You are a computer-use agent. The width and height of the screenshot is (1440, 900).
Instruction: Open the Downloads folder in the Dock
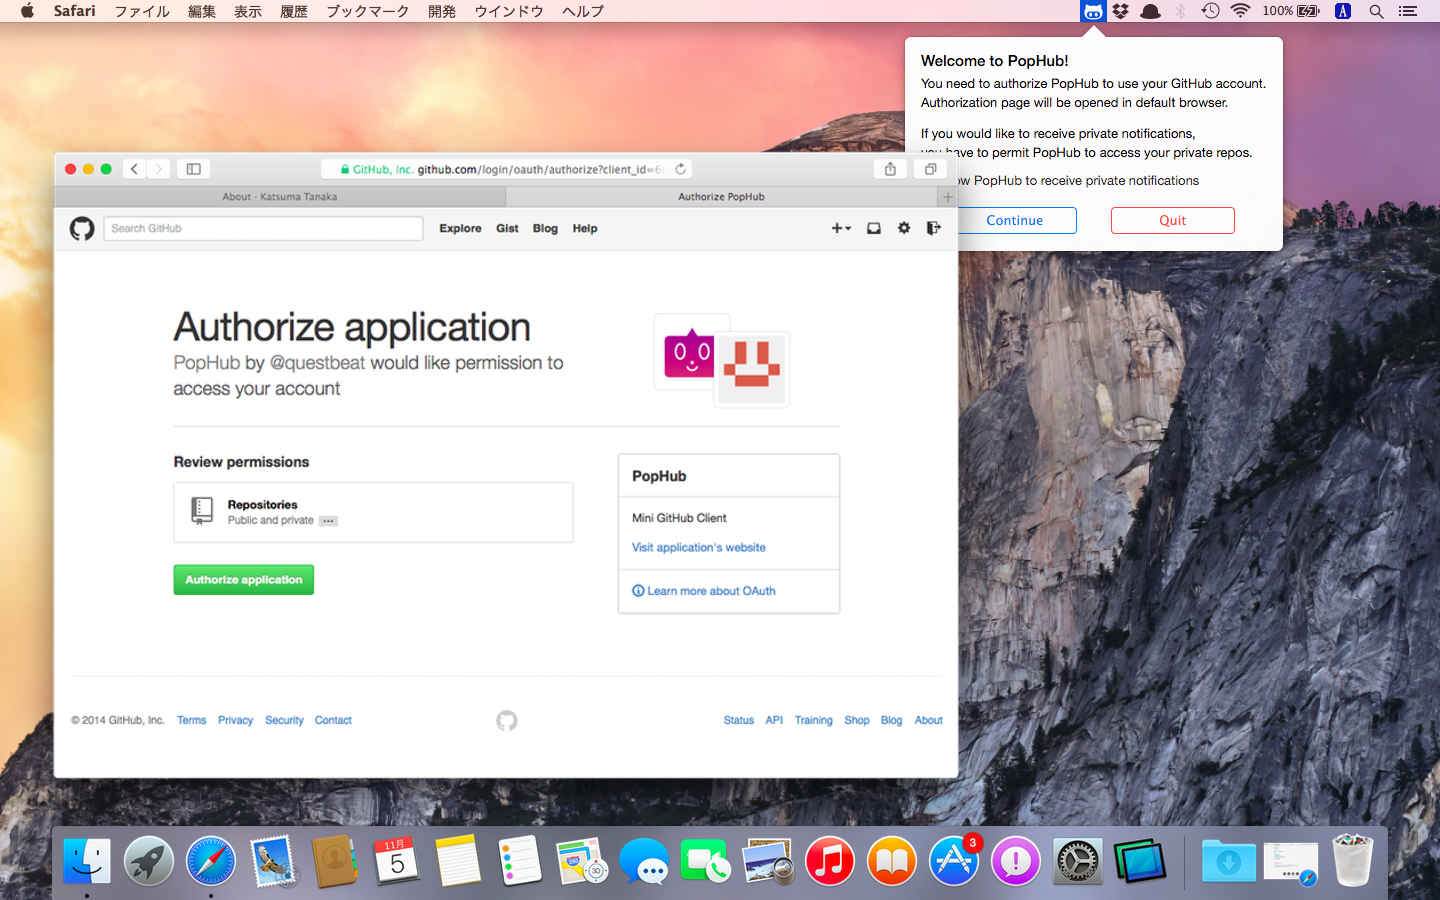tap(1229, 861)
